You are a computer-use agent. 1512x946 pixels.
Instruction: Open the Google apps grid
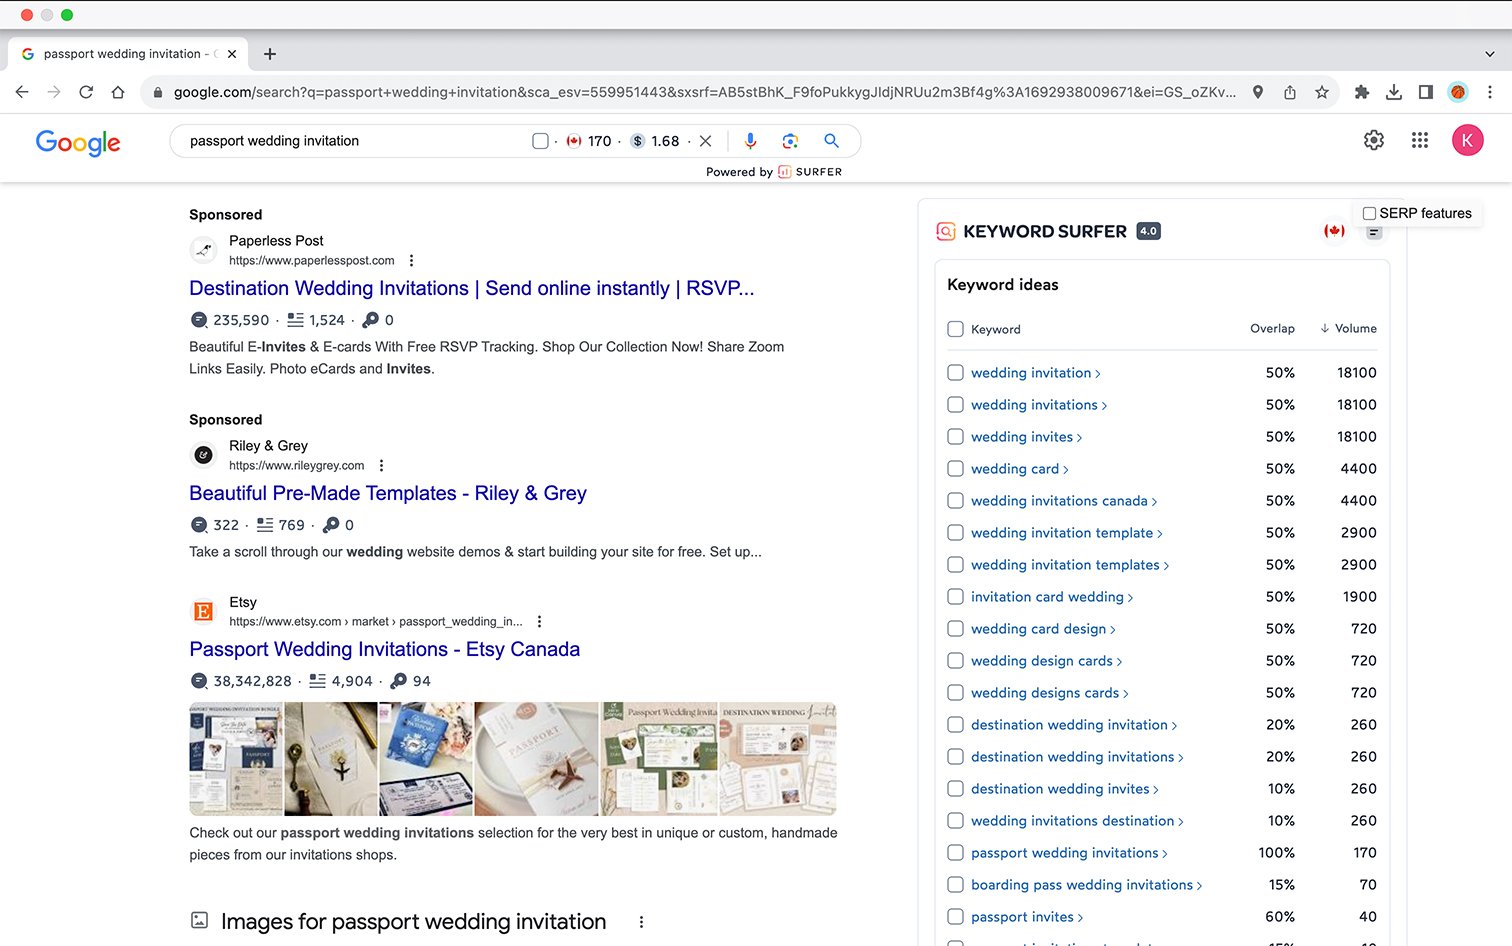[1420, 140]
